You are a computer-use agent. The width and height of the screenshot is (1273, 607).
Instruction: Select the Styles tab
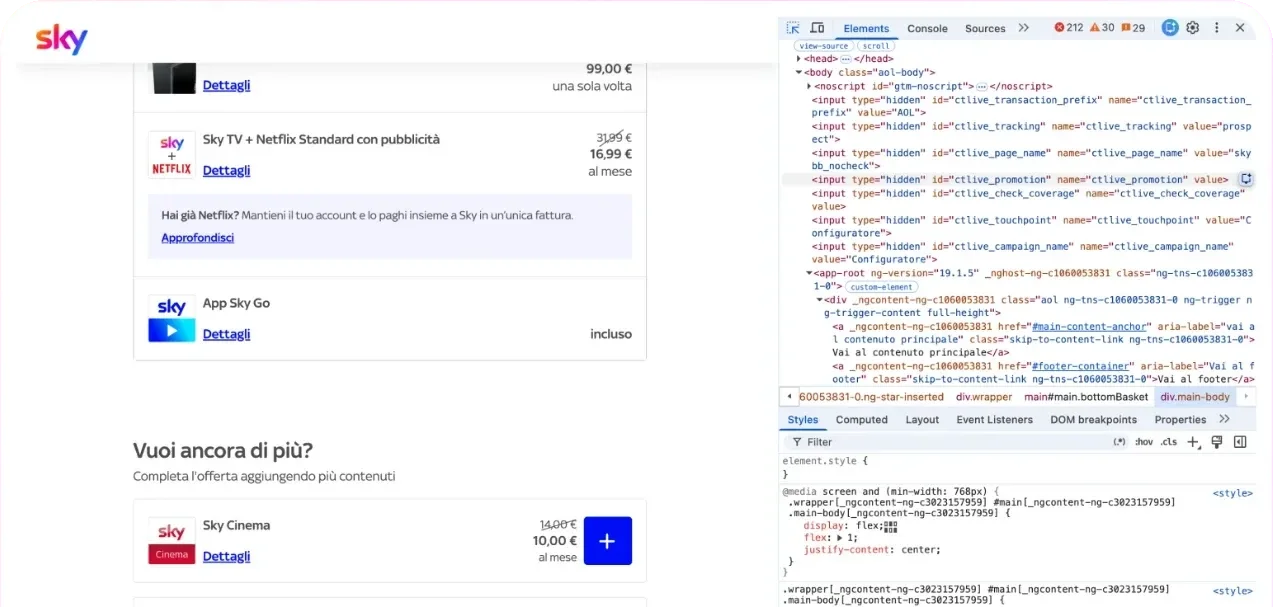pyautogui.click(x=802, y=420)
